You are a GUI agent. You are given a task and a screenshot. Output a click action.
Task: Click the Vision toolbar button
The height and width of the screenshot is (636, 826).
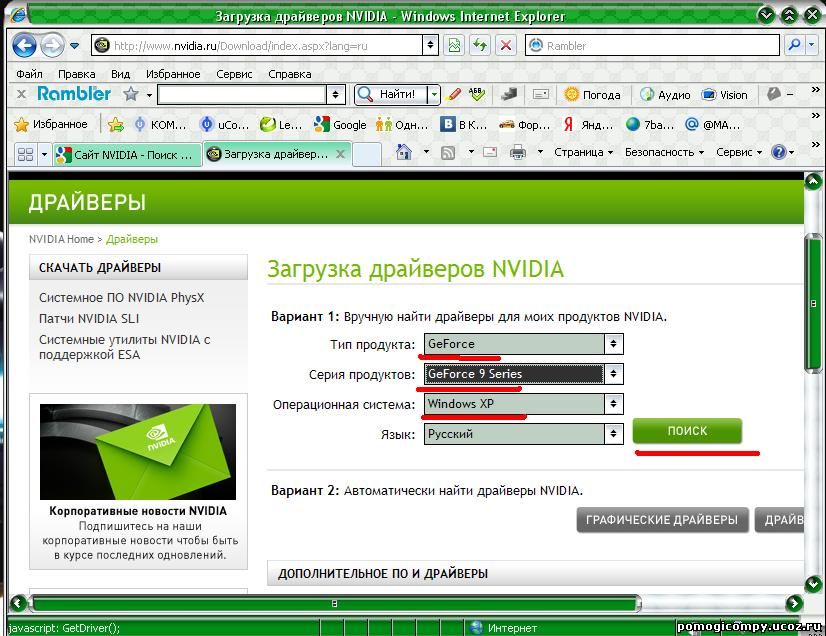point(724,95)
